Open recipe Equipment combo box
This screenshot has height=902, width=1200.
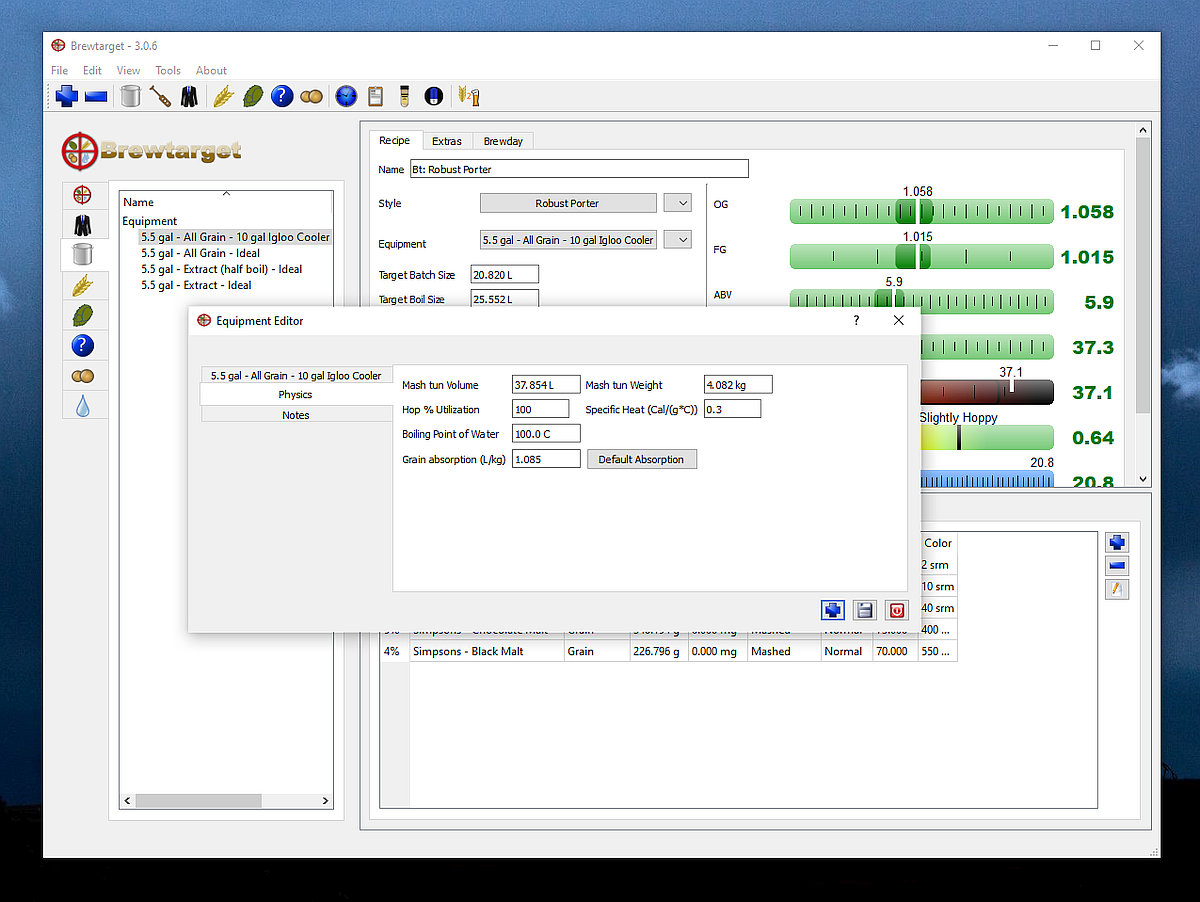(x=568, y=240)
